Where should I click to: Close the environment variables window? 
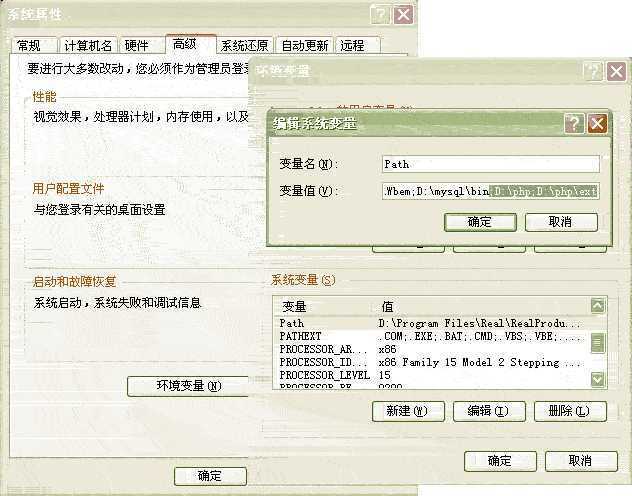point(617,72)
